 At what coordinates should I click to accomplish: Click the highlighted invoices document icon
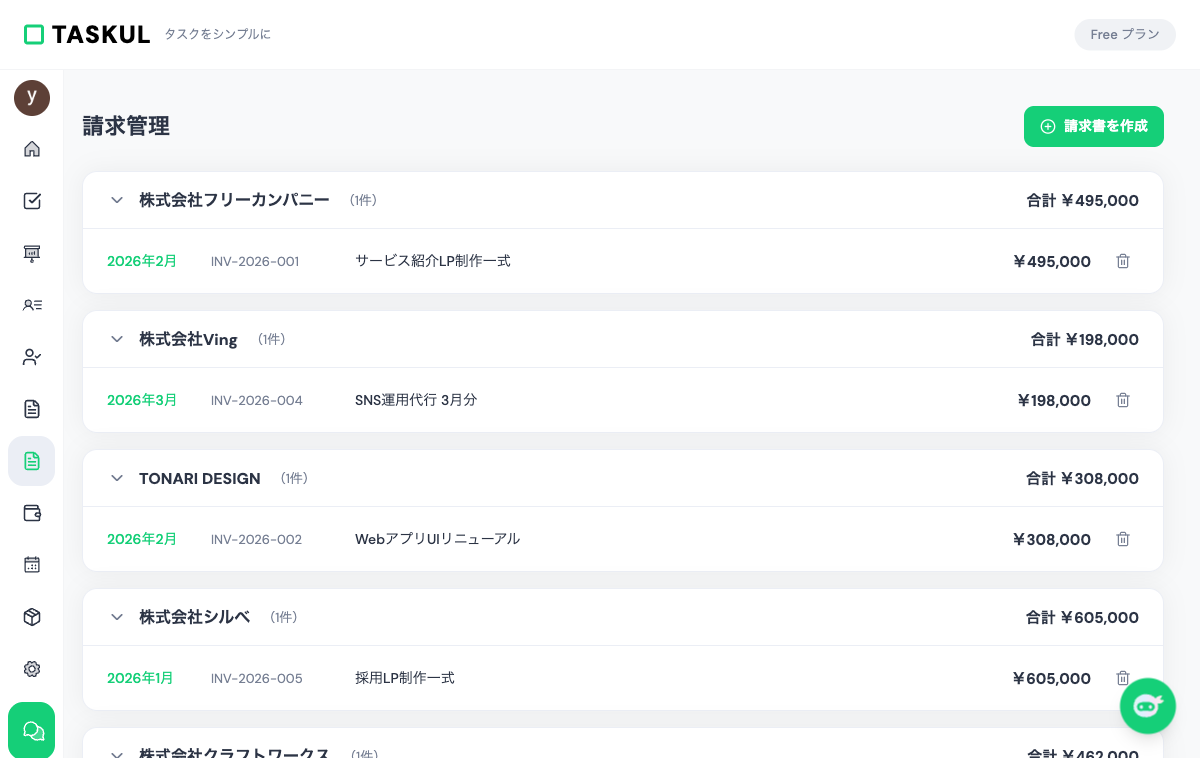tap(32, 461)
